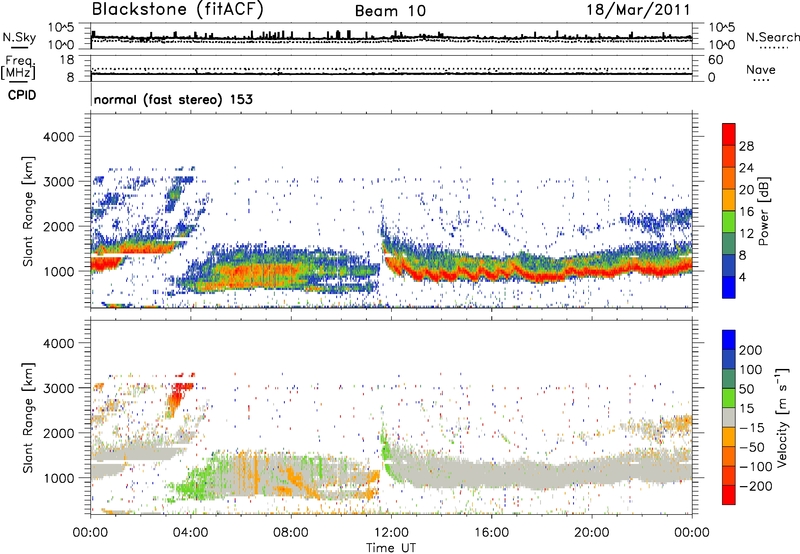Select "Slant Range [km]" label of velocity panel
Image resolution: width=800 pixels, height=554 pixels.
(28, 417)
